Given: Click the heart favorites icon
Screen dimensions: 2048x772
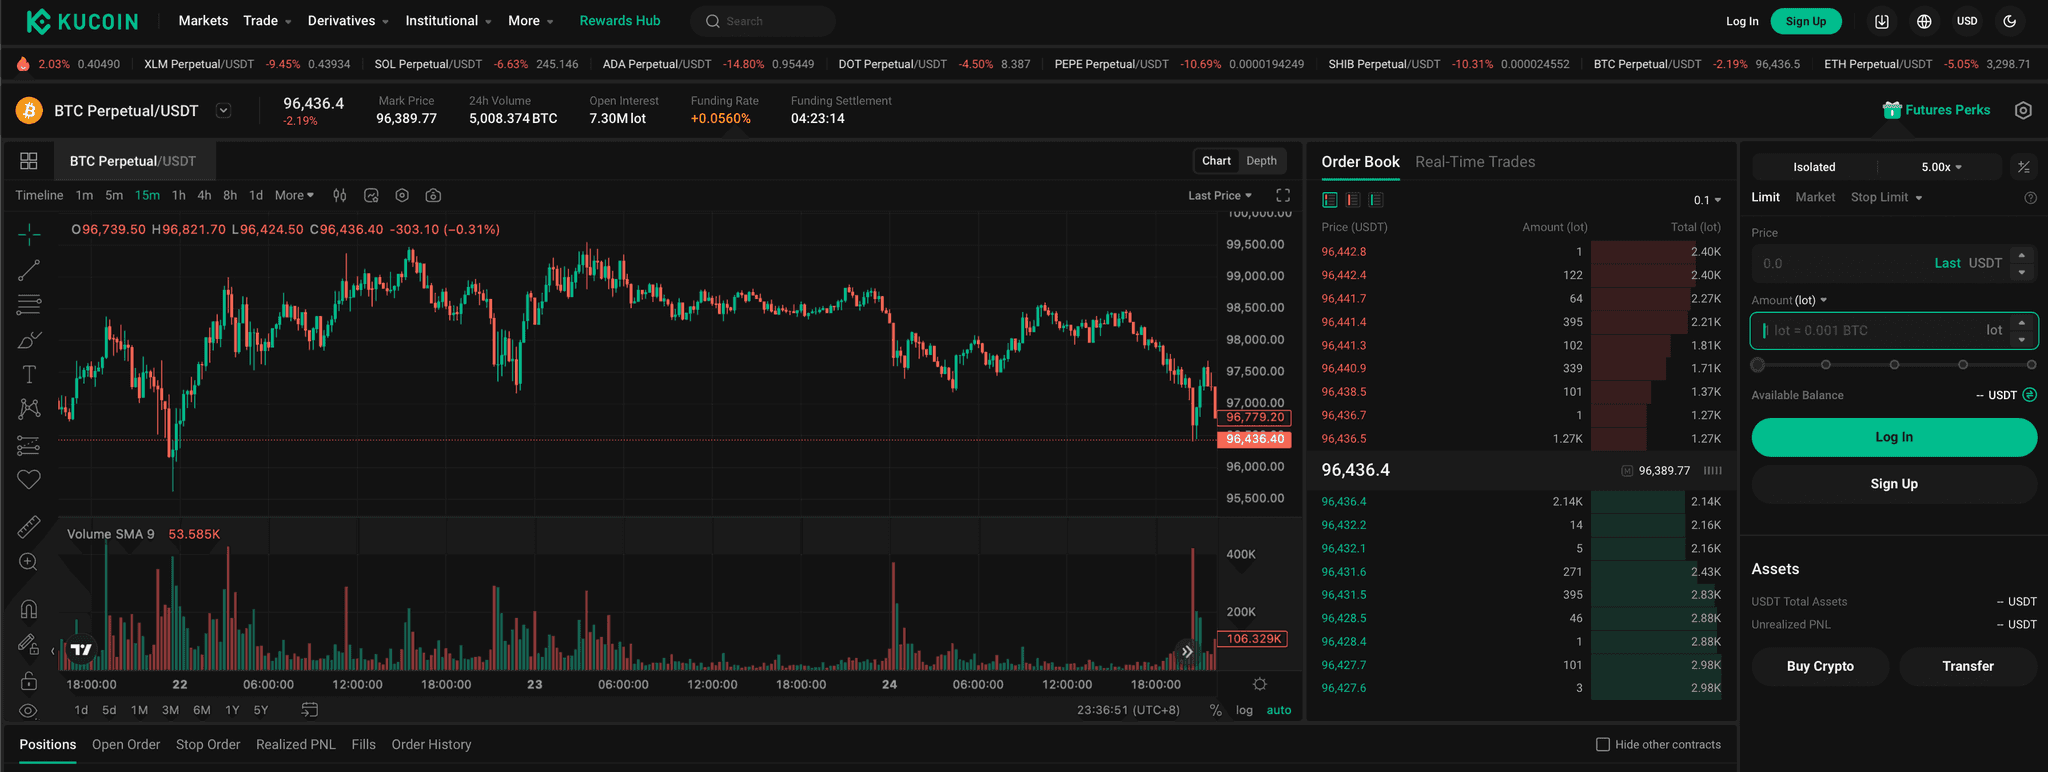Looking at the screenshot, I should coord(29,480).
